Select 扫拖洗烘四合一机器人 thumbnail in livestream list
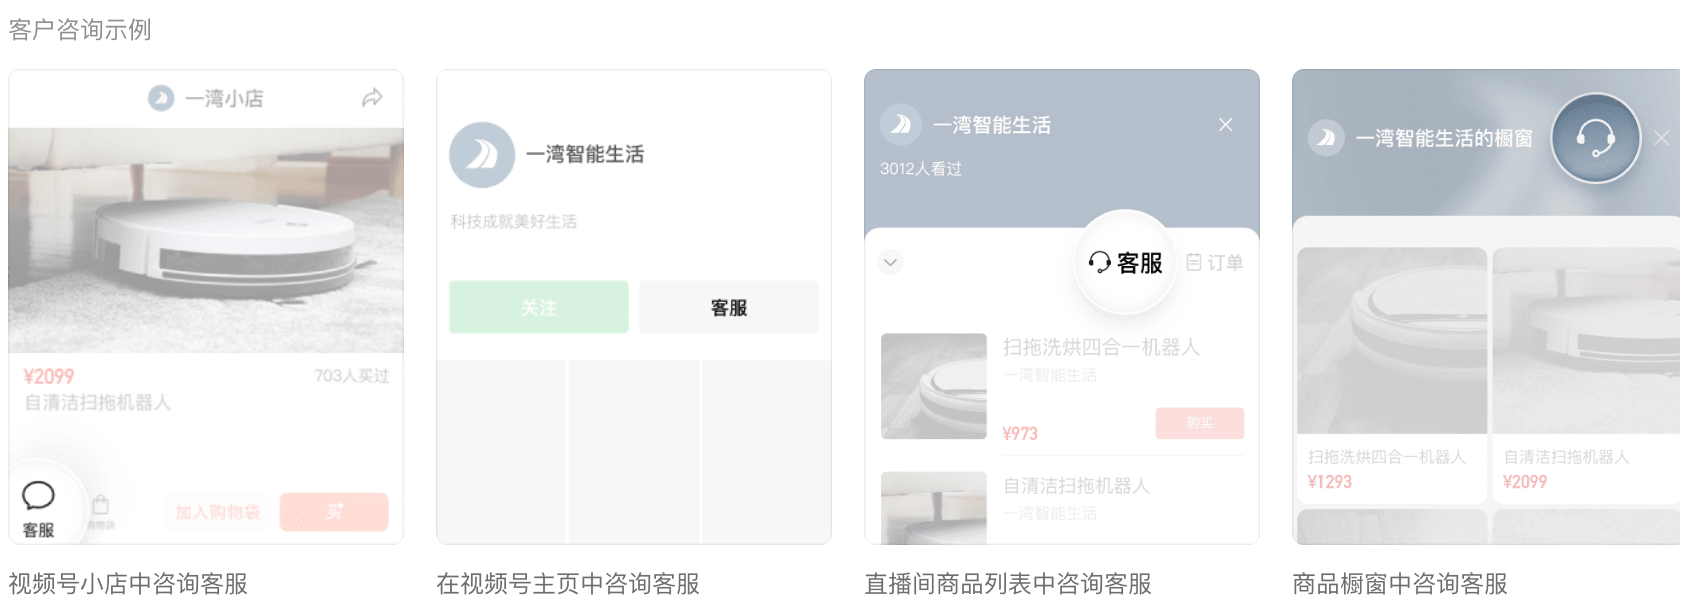The width and height of the screenshot is (1696, 612). 934,386
